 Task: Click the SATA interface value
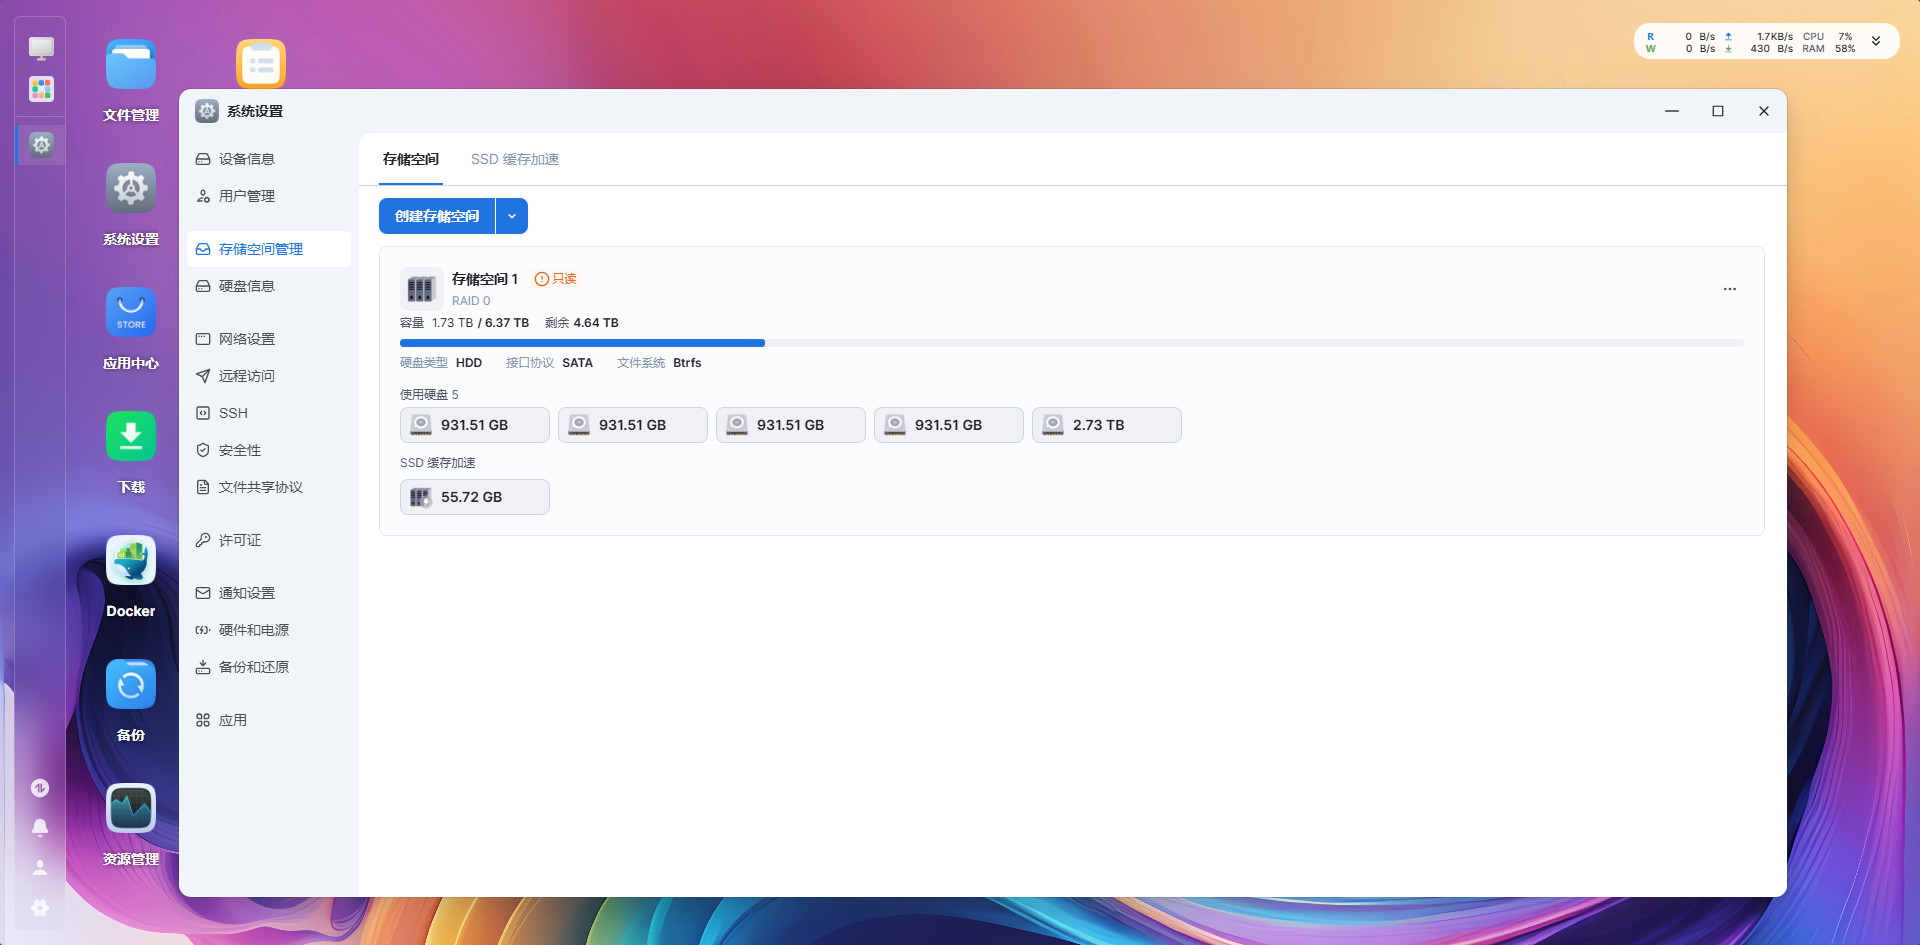pos(578,363)
